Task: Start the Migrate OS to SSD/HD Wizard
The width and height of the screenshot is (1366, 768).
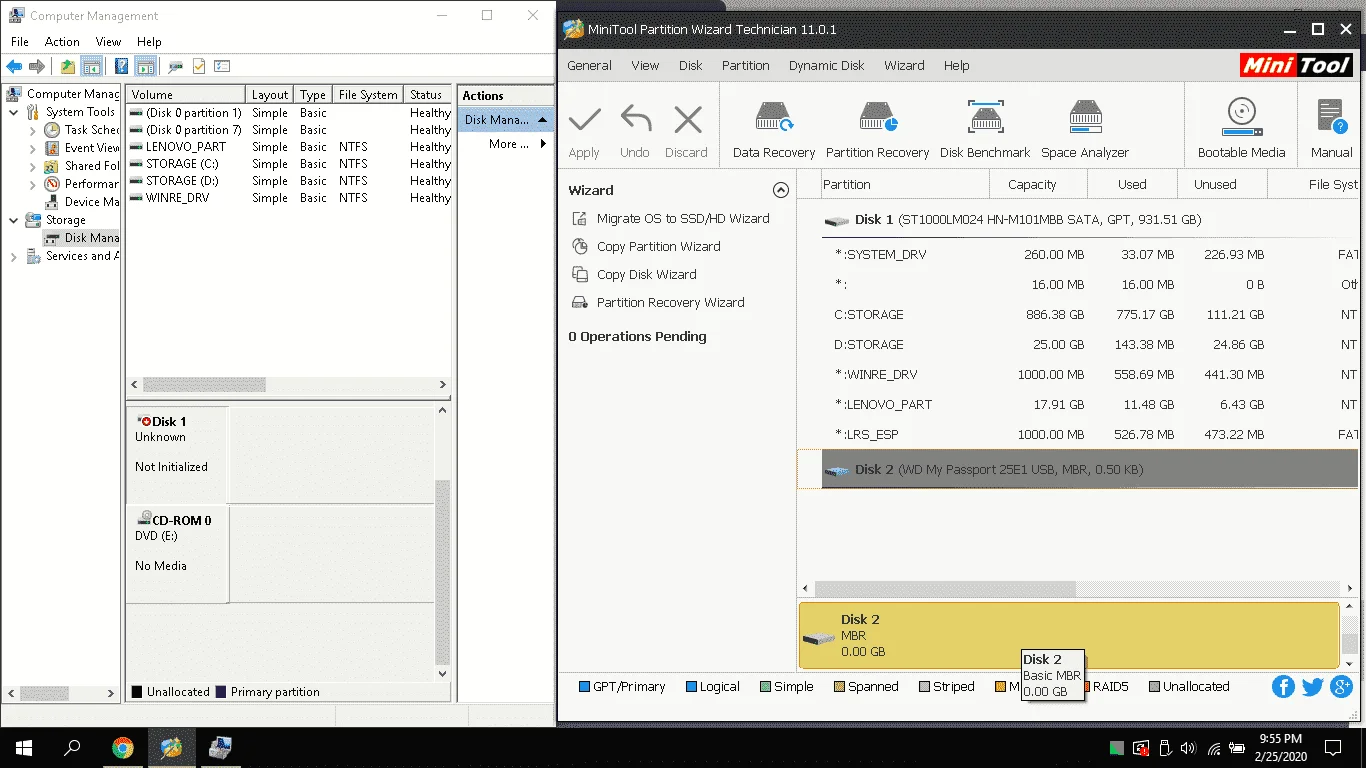Action: [x=683, y=218]
